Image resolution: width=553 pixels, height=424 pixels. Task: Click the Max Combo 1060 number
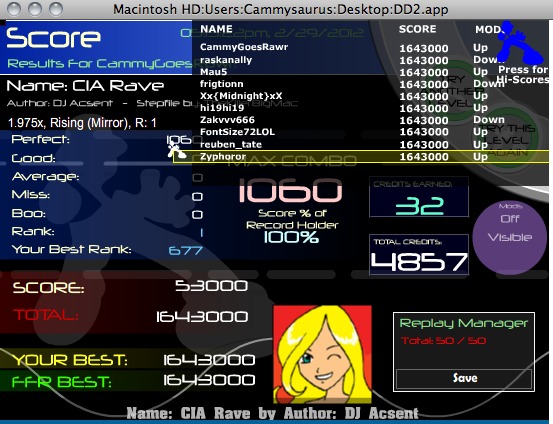(290, 190)
